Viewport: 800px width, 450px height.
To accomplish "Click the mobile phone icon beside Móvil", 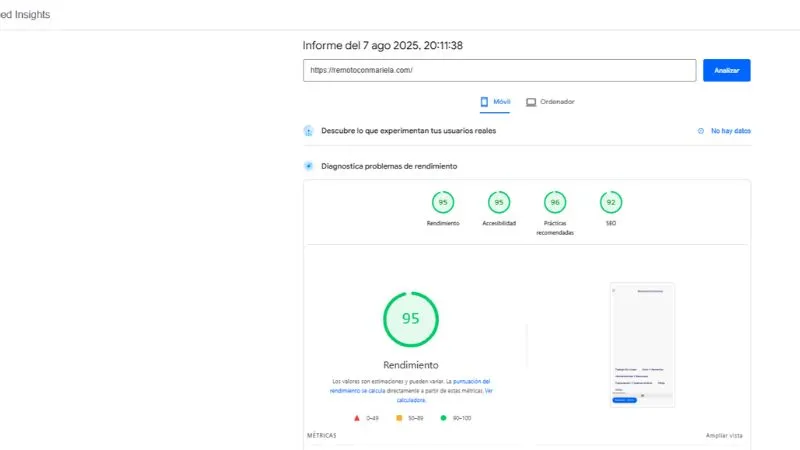I will coord(484,102).
